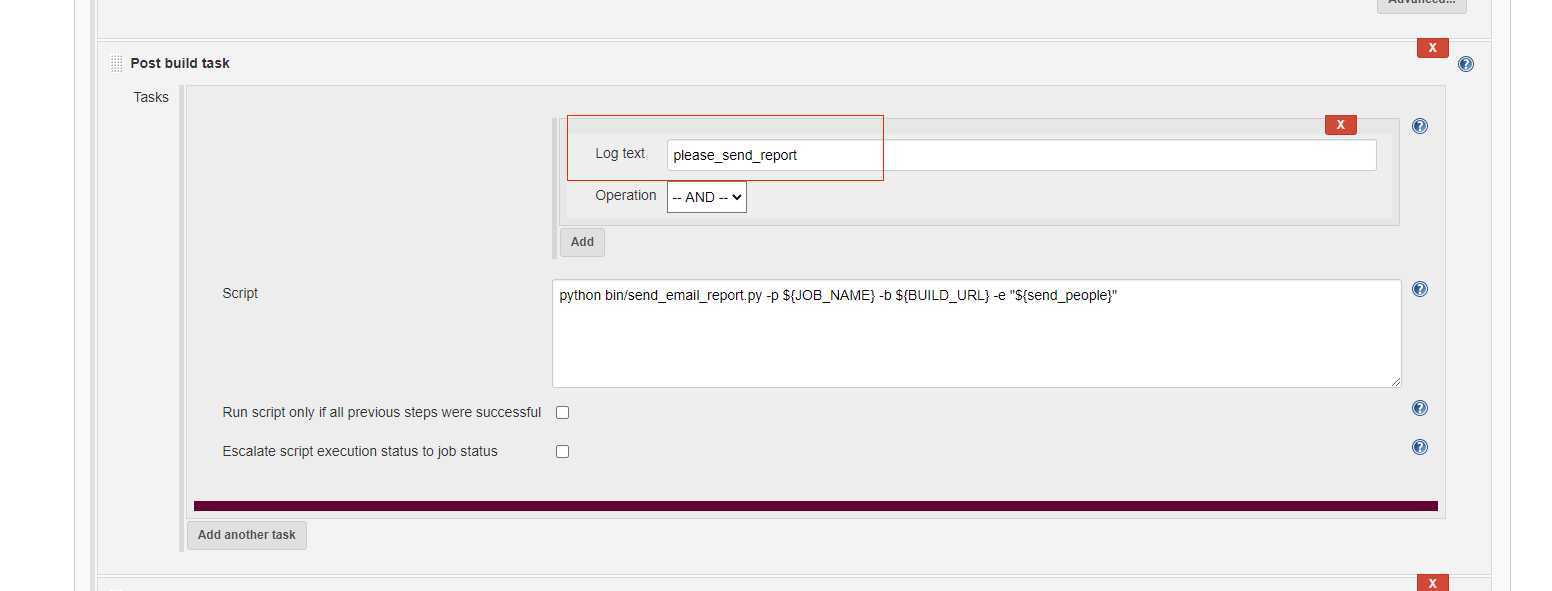Open help for Post build task section
The image size is (1552, 591).
pos(1466,64)
